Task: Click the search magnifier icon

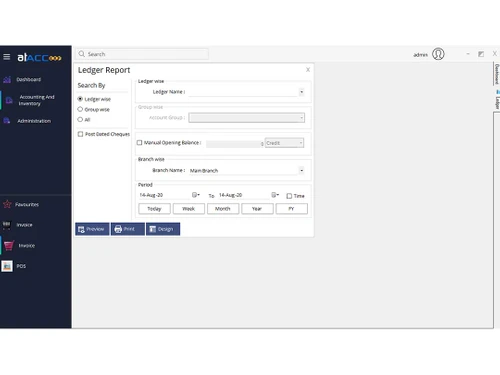Action: [82, 54]
